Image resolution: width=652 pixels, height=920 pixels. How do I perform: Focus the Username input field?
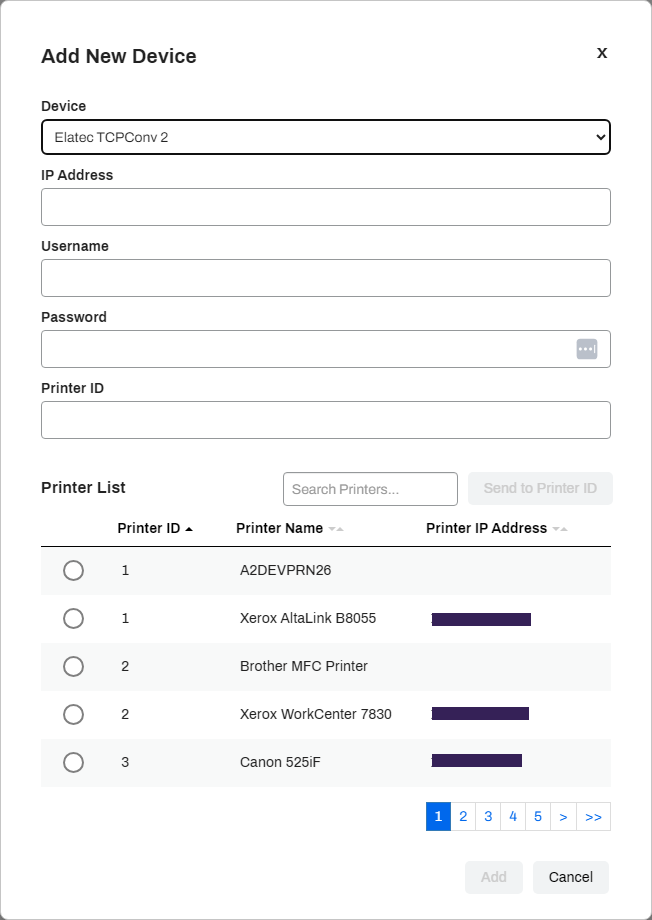pyautogui.click(x=326, y=278)
